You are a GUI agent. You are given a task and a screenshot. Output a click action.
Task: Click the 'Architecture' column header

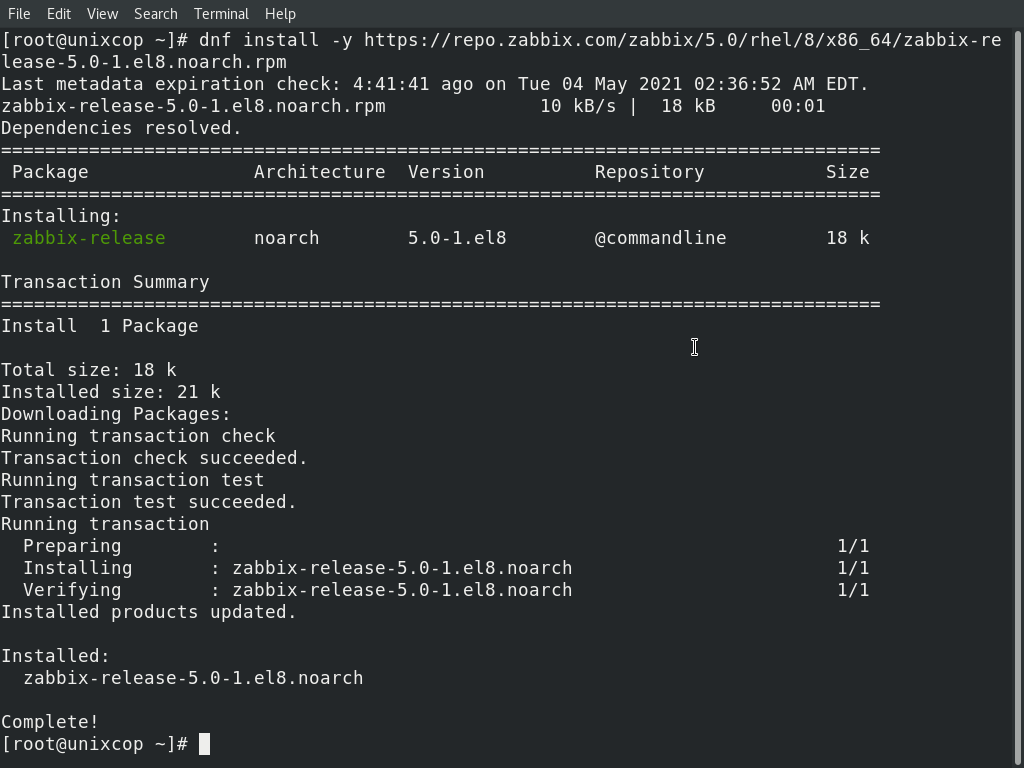pos(319,172)
